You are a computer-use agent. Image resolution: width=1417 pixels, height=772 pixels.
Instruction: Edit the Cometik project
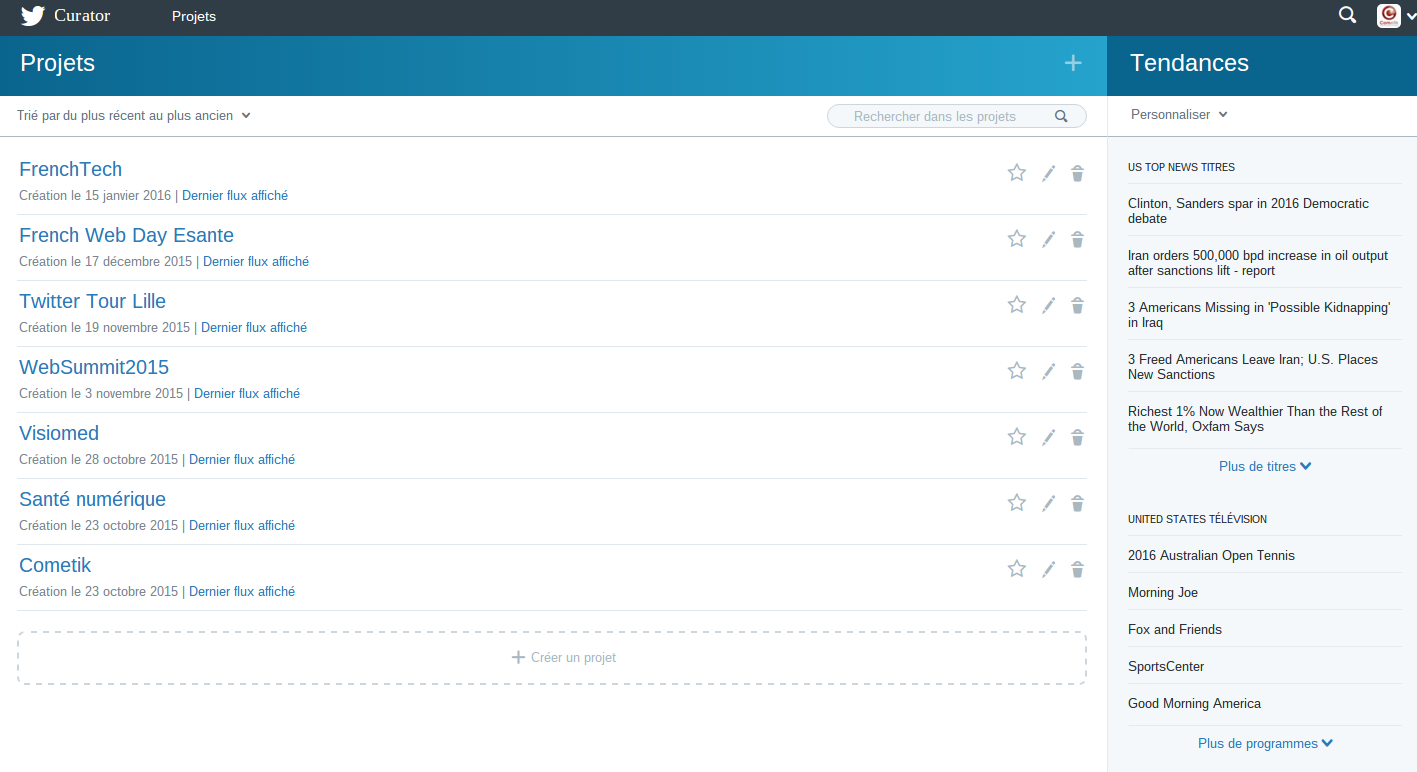[x=1048, y=569]
